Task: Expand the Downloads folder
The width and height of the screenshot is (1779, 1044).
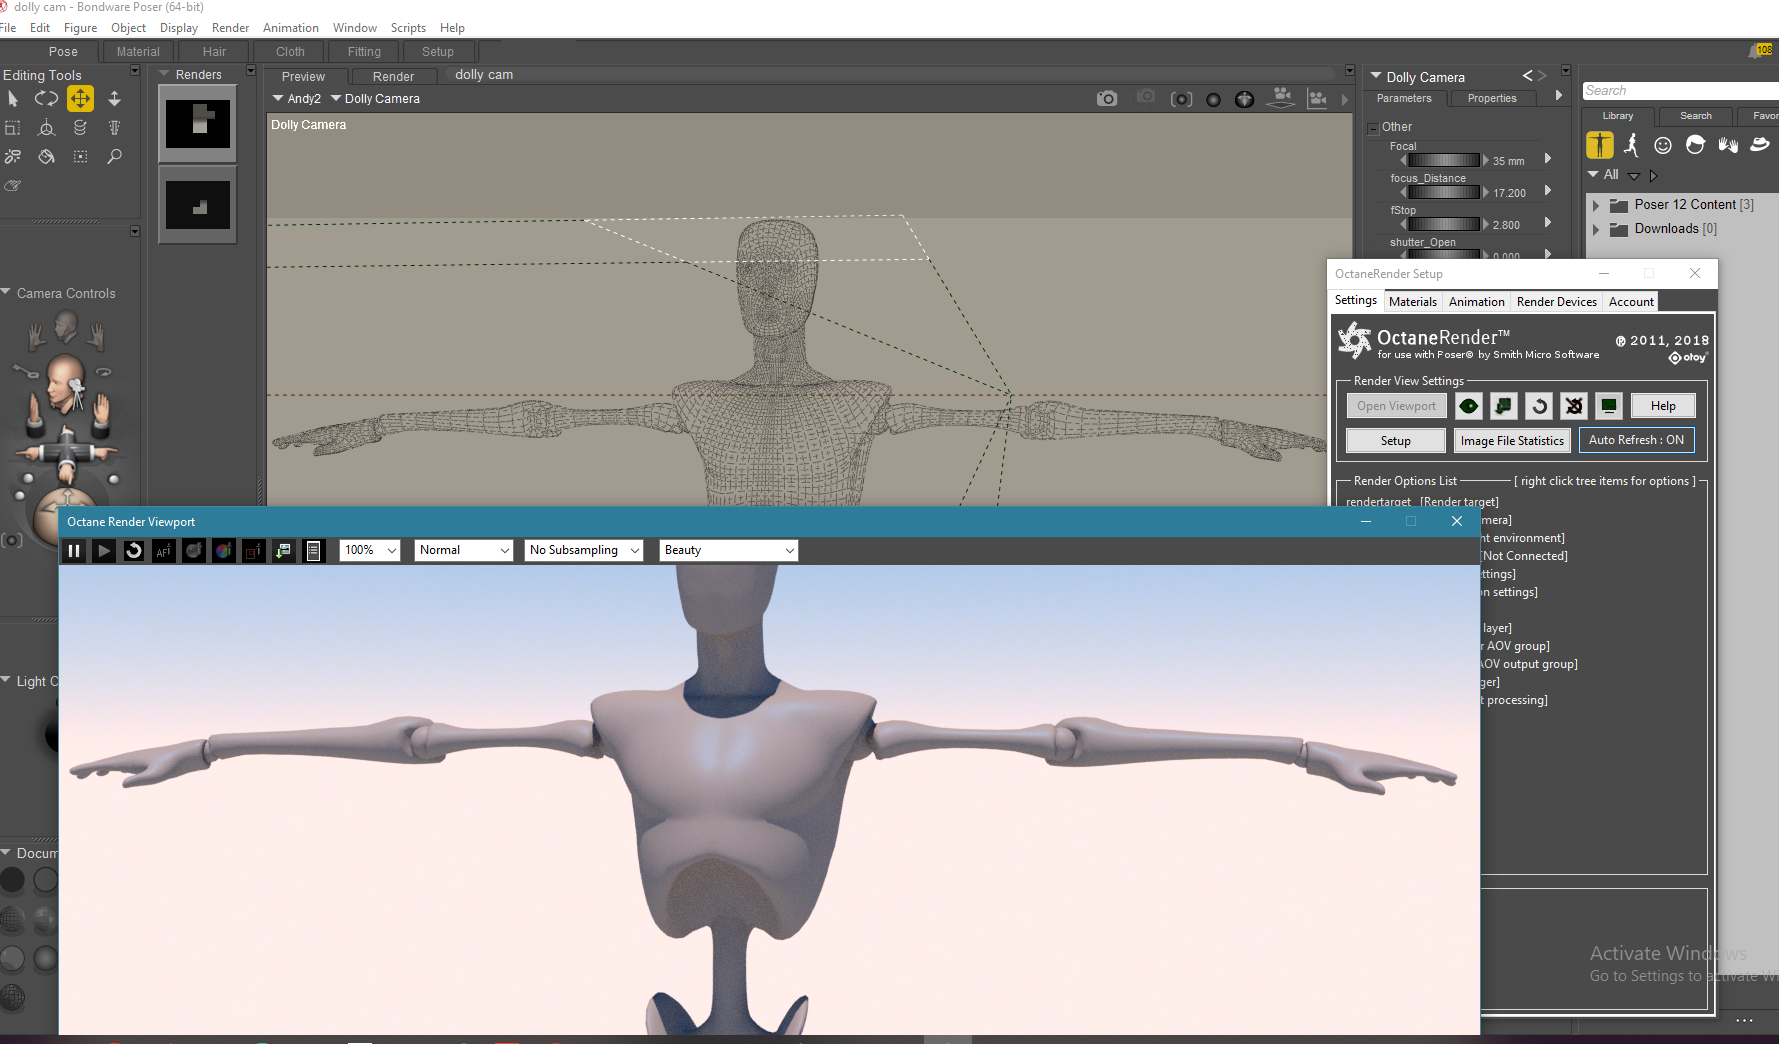Action: [x=1596, y=229]
